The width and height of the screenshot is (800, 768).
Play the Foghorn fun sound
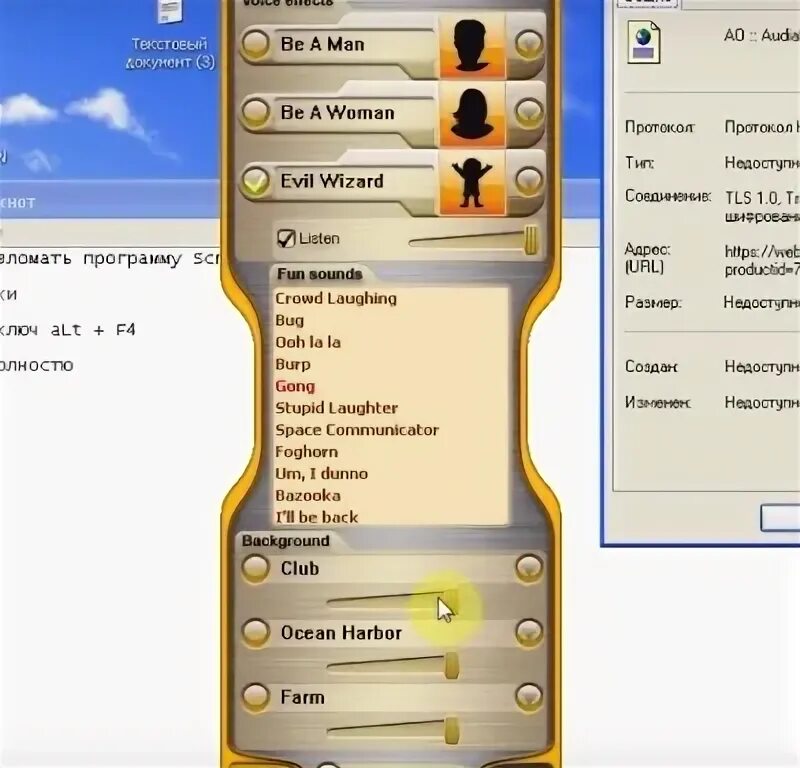[306, 452]
